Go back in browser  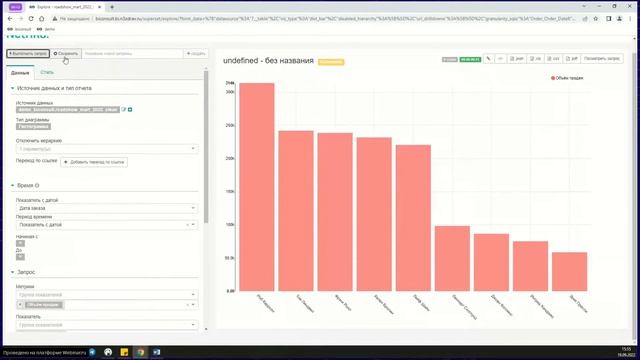(10, 19)
